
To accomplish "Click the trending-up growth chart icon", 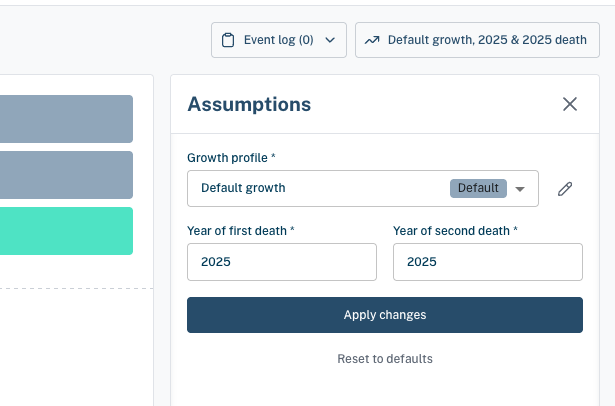I will point(372,40).
